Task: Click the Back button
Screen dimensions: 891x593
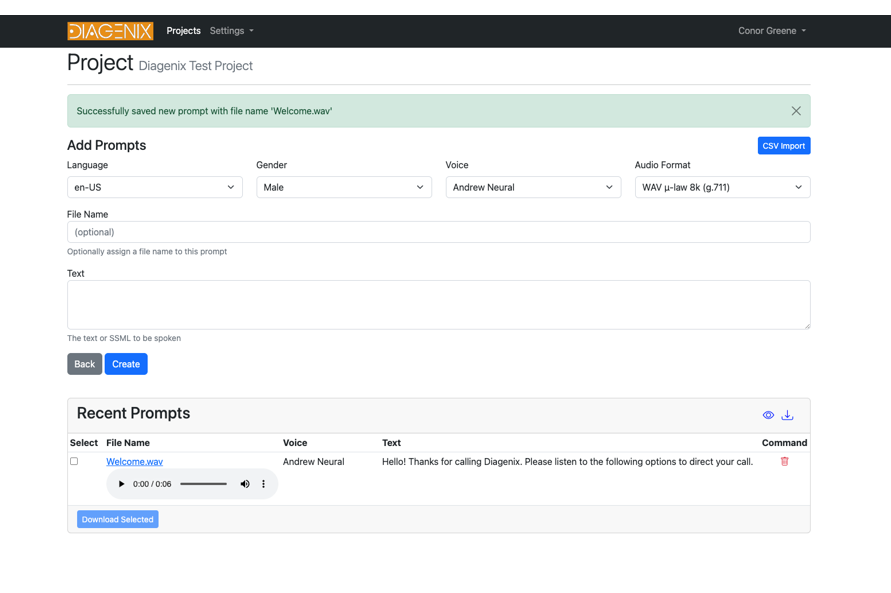Action: pos(85,364)
